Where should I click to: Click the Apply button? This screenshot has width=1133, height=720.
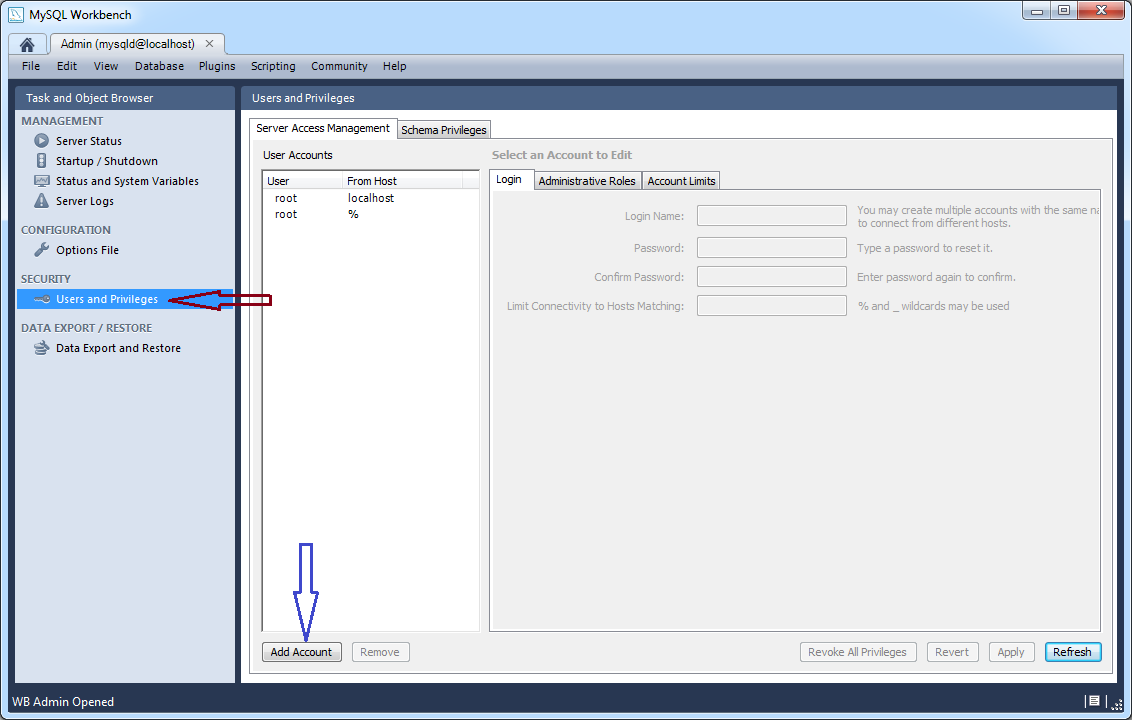coord(1011,652)
